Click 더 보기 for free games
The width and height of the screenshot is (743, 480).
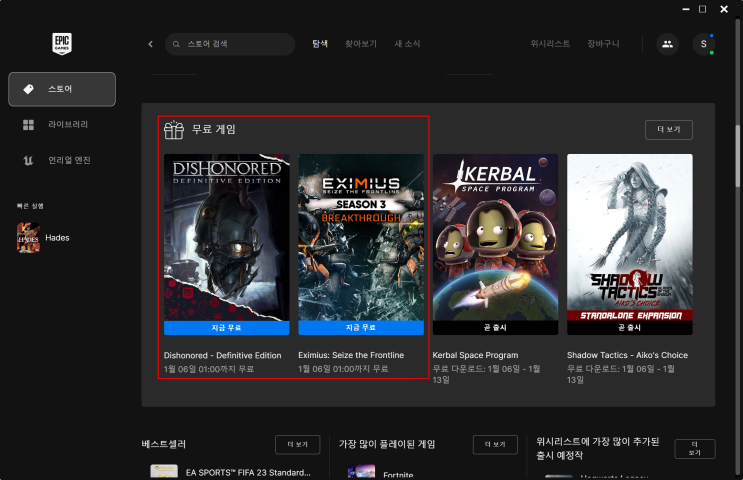669,130
